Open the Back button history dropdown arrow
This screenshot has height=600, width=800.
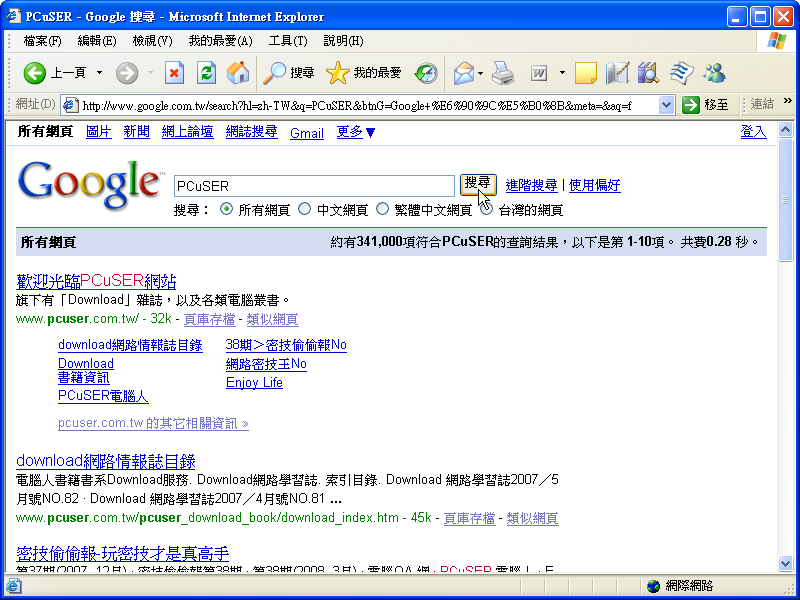pos(99,73)
